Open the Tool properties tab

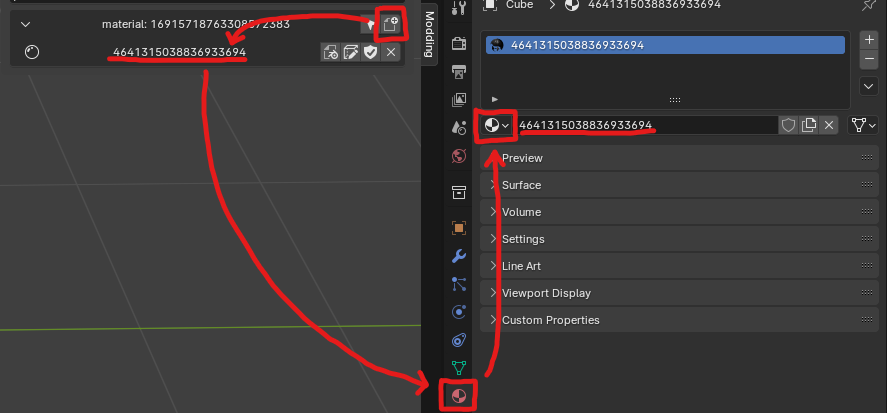tap(459, 7)
